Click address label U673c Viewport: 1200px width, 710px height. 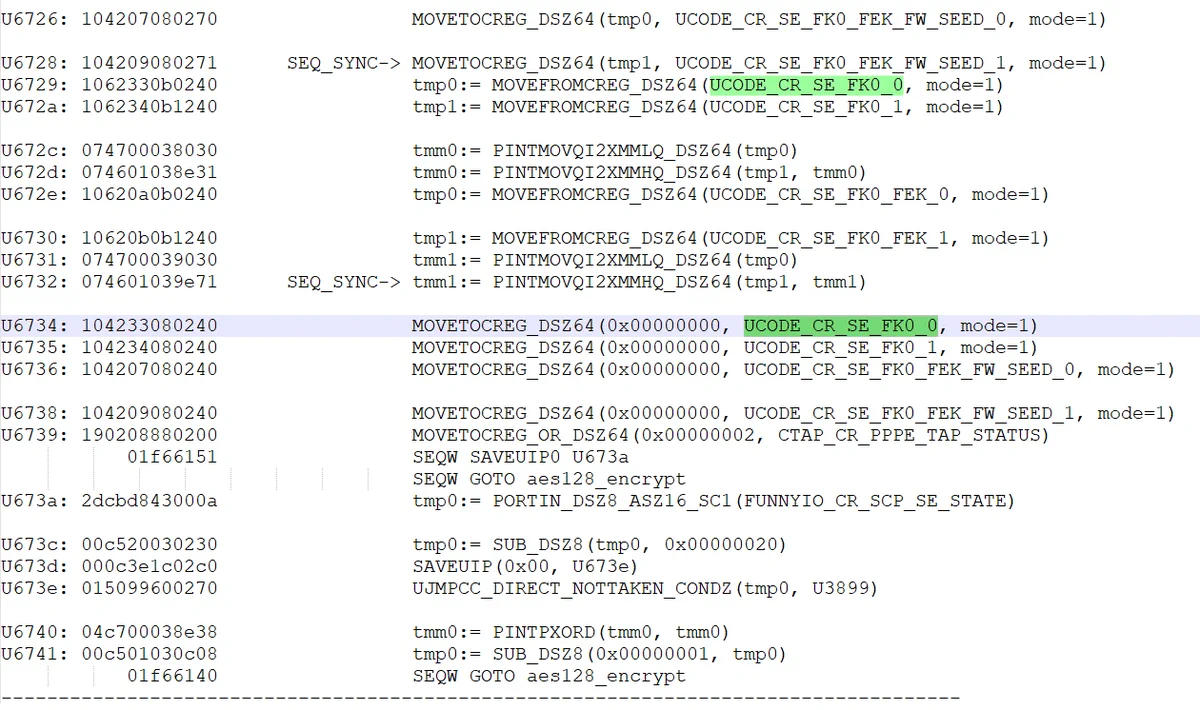pyautogui.click(x=35, y=545)
